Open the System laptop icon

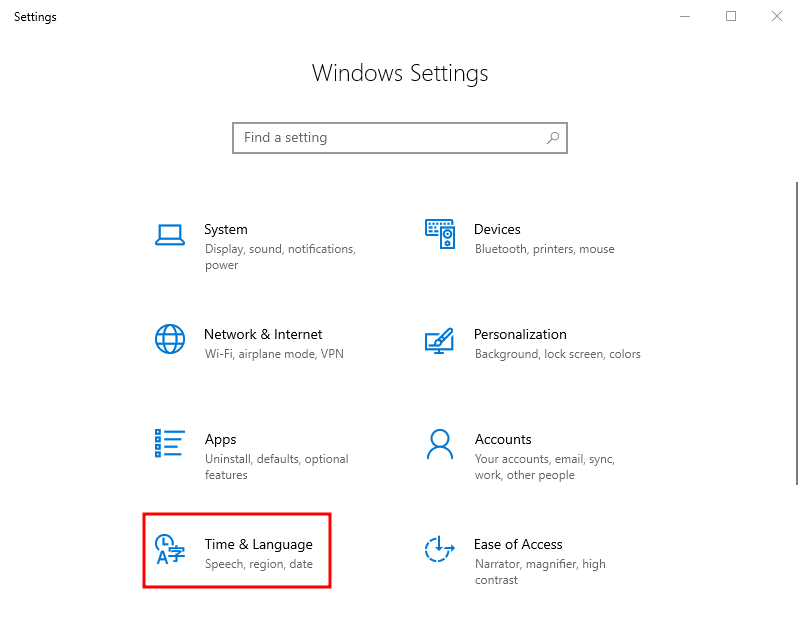(169, 235)
